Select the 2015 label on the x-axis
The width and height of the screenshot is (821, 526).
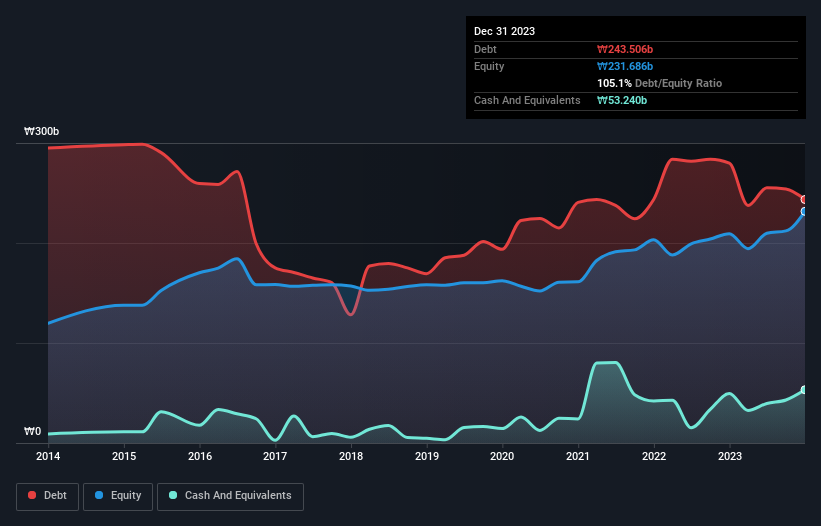click(124, 456)
